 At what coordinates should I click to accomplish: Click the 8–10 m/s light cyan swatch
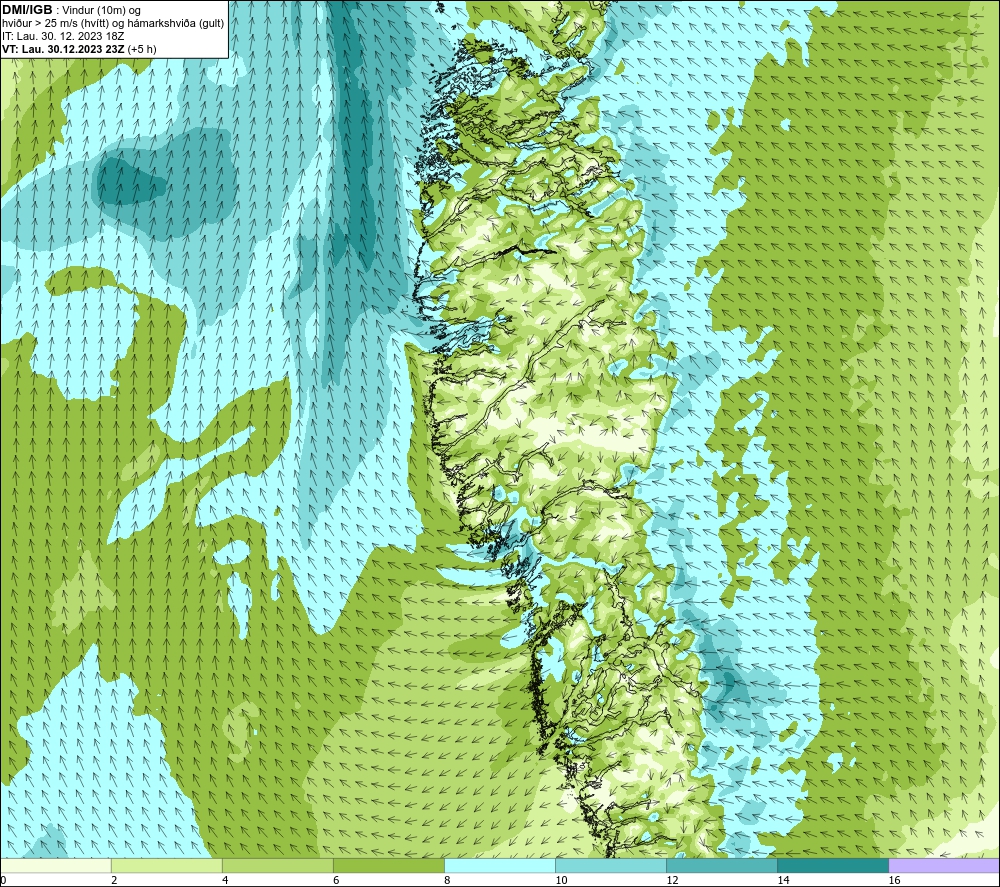click(499, 865)
